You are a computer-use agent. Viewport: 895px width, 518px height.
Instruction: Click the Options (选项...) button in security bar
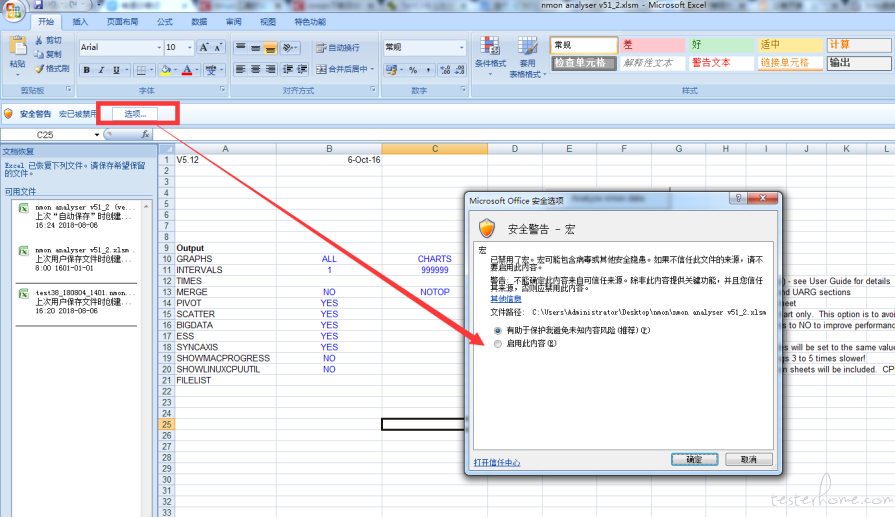pyautogui.click(x=135, y=114)
